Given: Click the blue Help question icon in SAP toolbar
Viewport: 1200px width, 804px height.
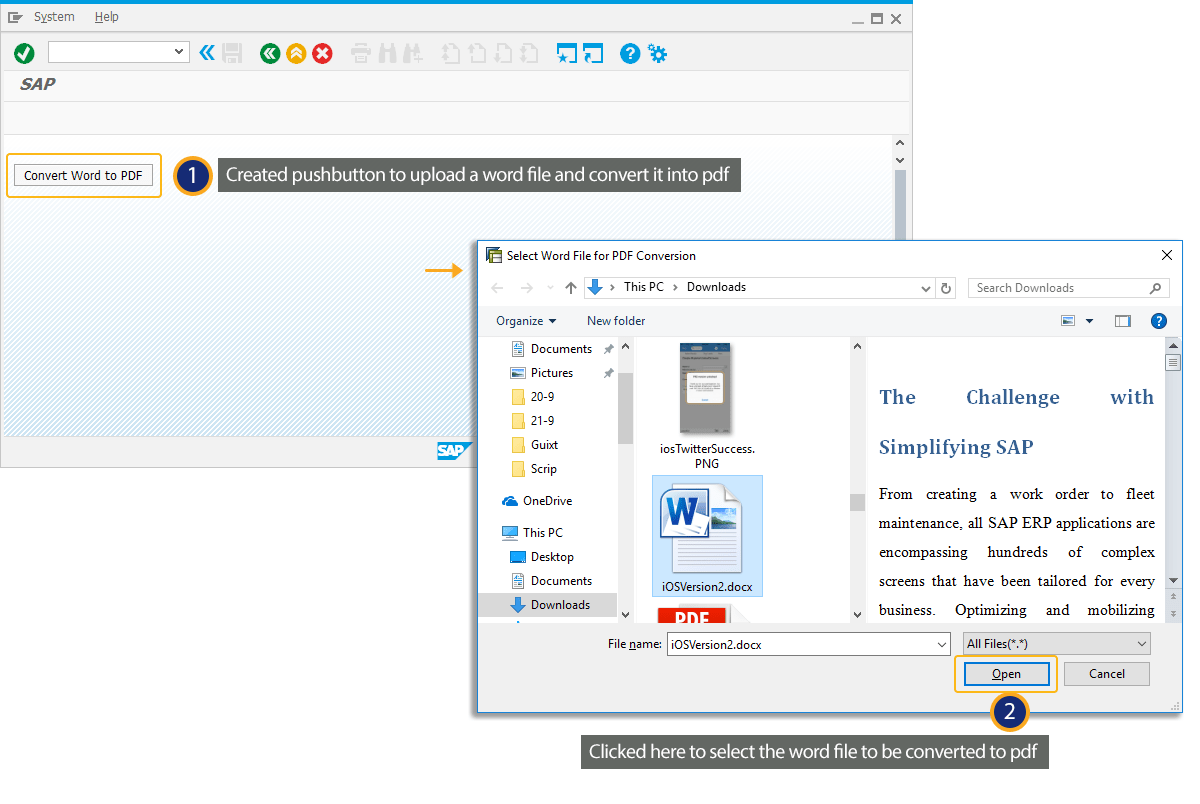Looking at the screenshot, I should [x=630, y=53].
